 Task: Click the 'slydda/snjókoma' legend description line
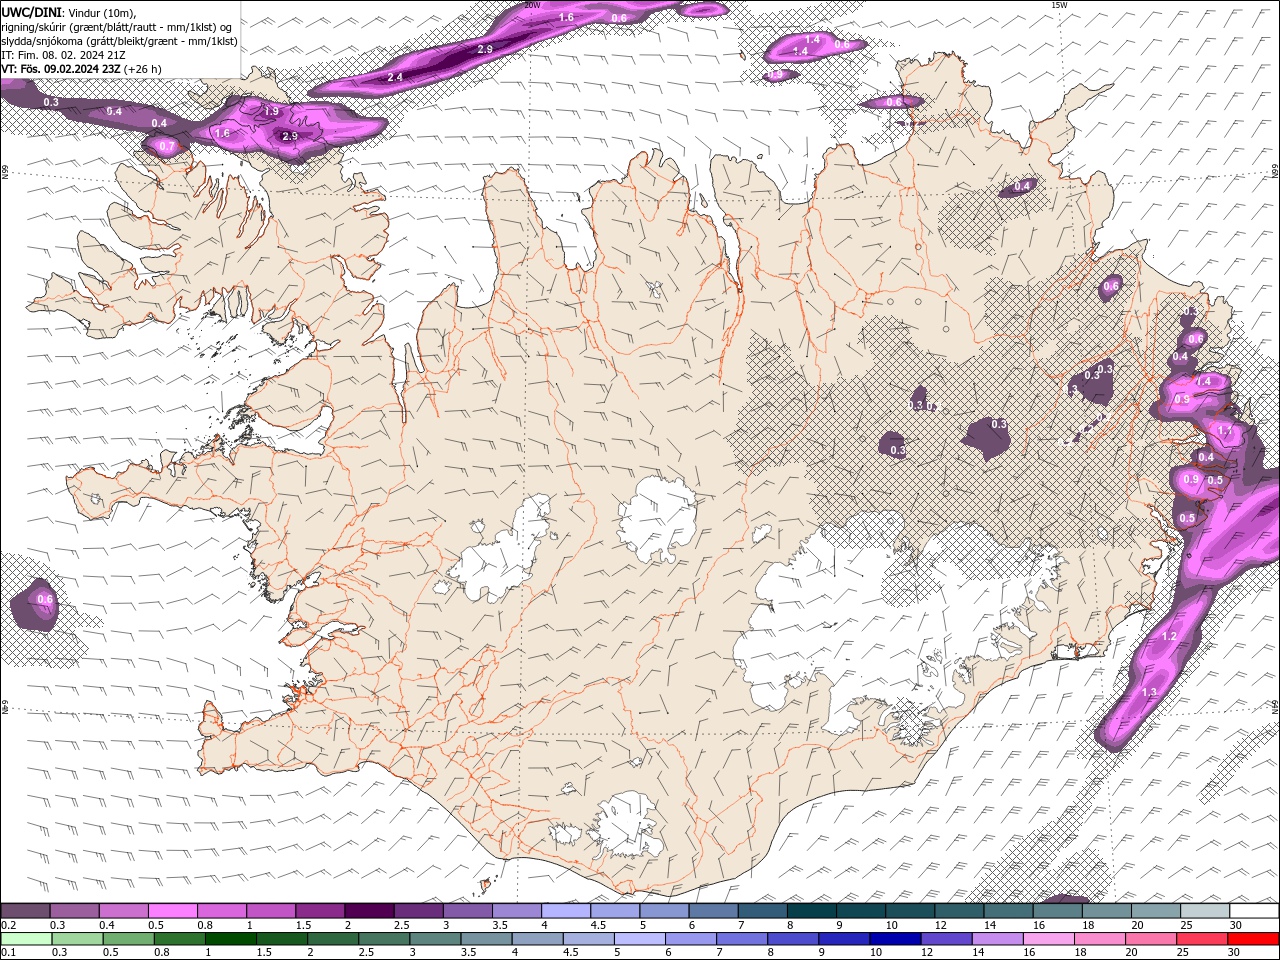(x=119, y=41)
